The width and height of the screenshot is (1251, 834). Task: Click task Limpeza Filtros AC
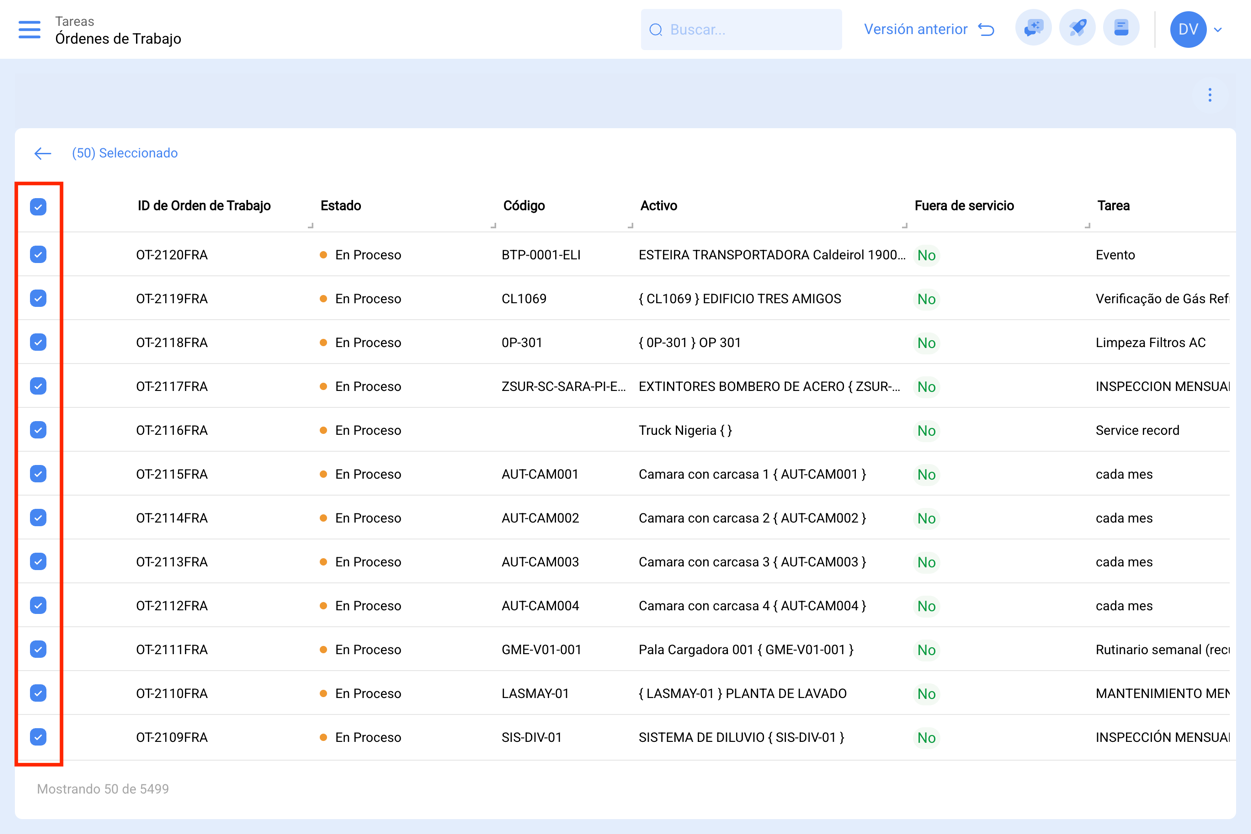point(1151,343)
